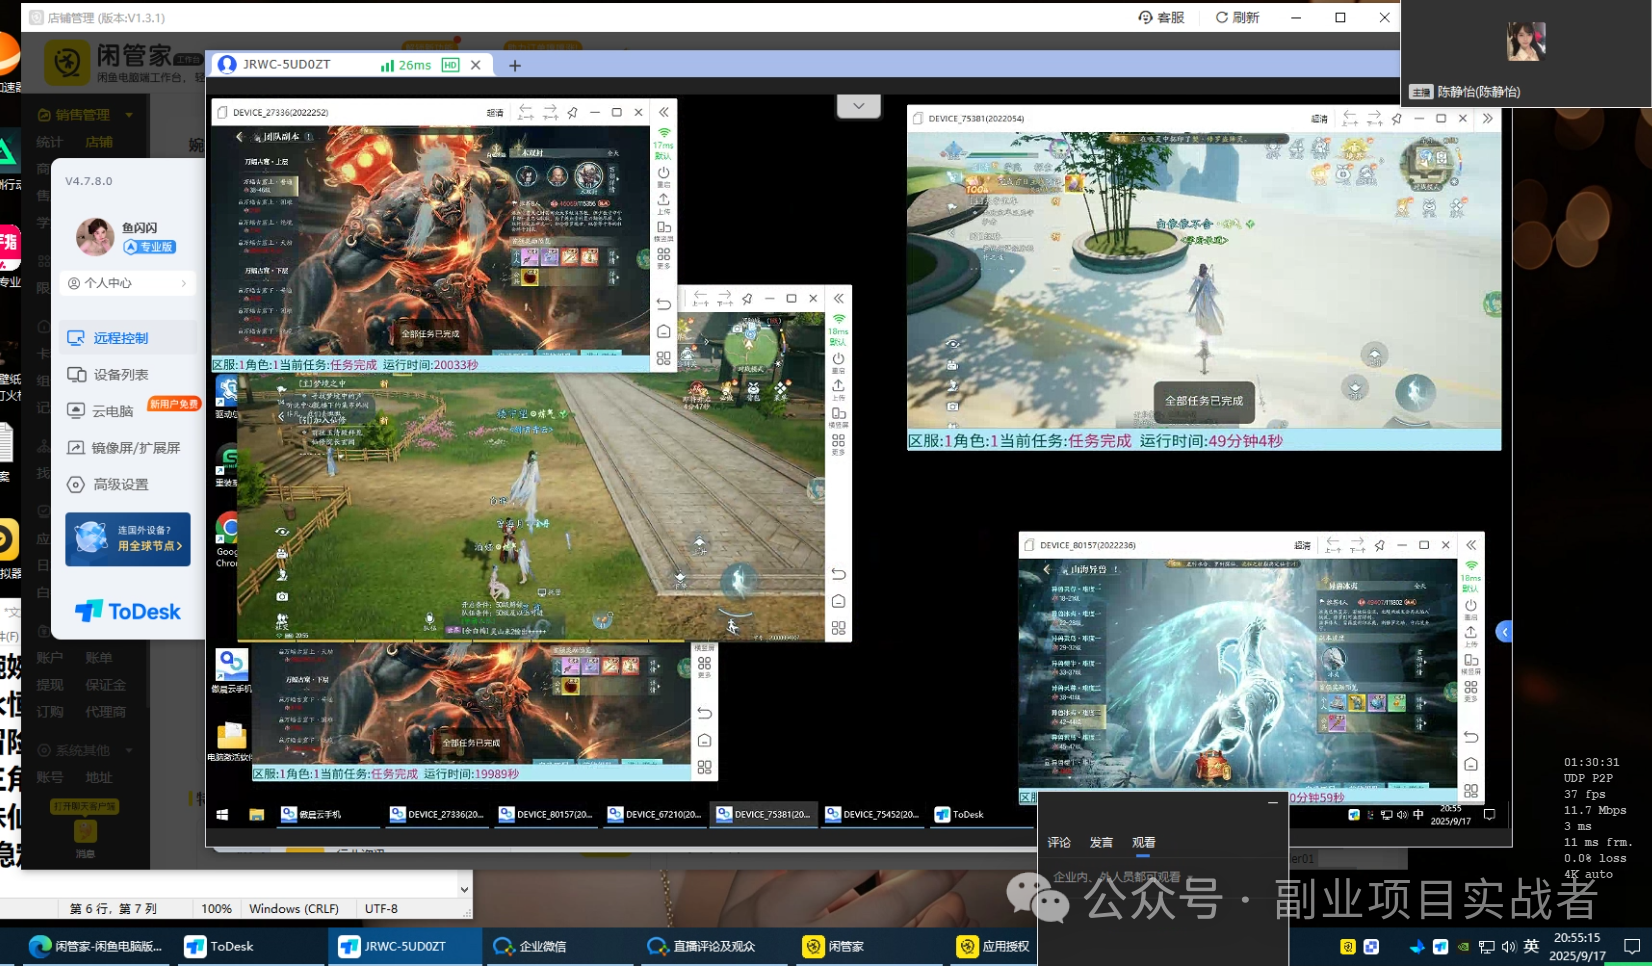Toggle pin on DEVICE_75381 window
Viewport: 1652px width, 966px height.
pos(1397,118)
